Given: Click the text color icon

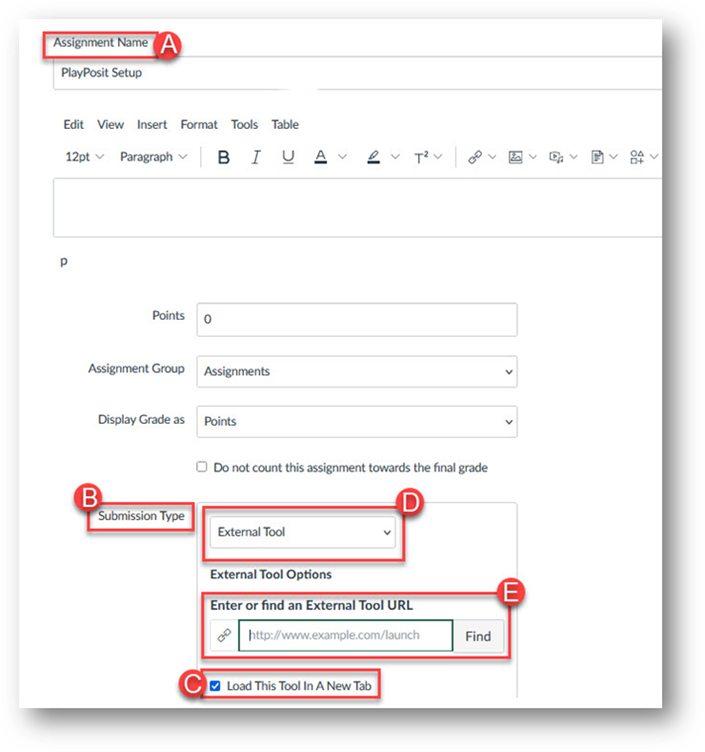Looking at the screenshot, I should coord(321,157).
